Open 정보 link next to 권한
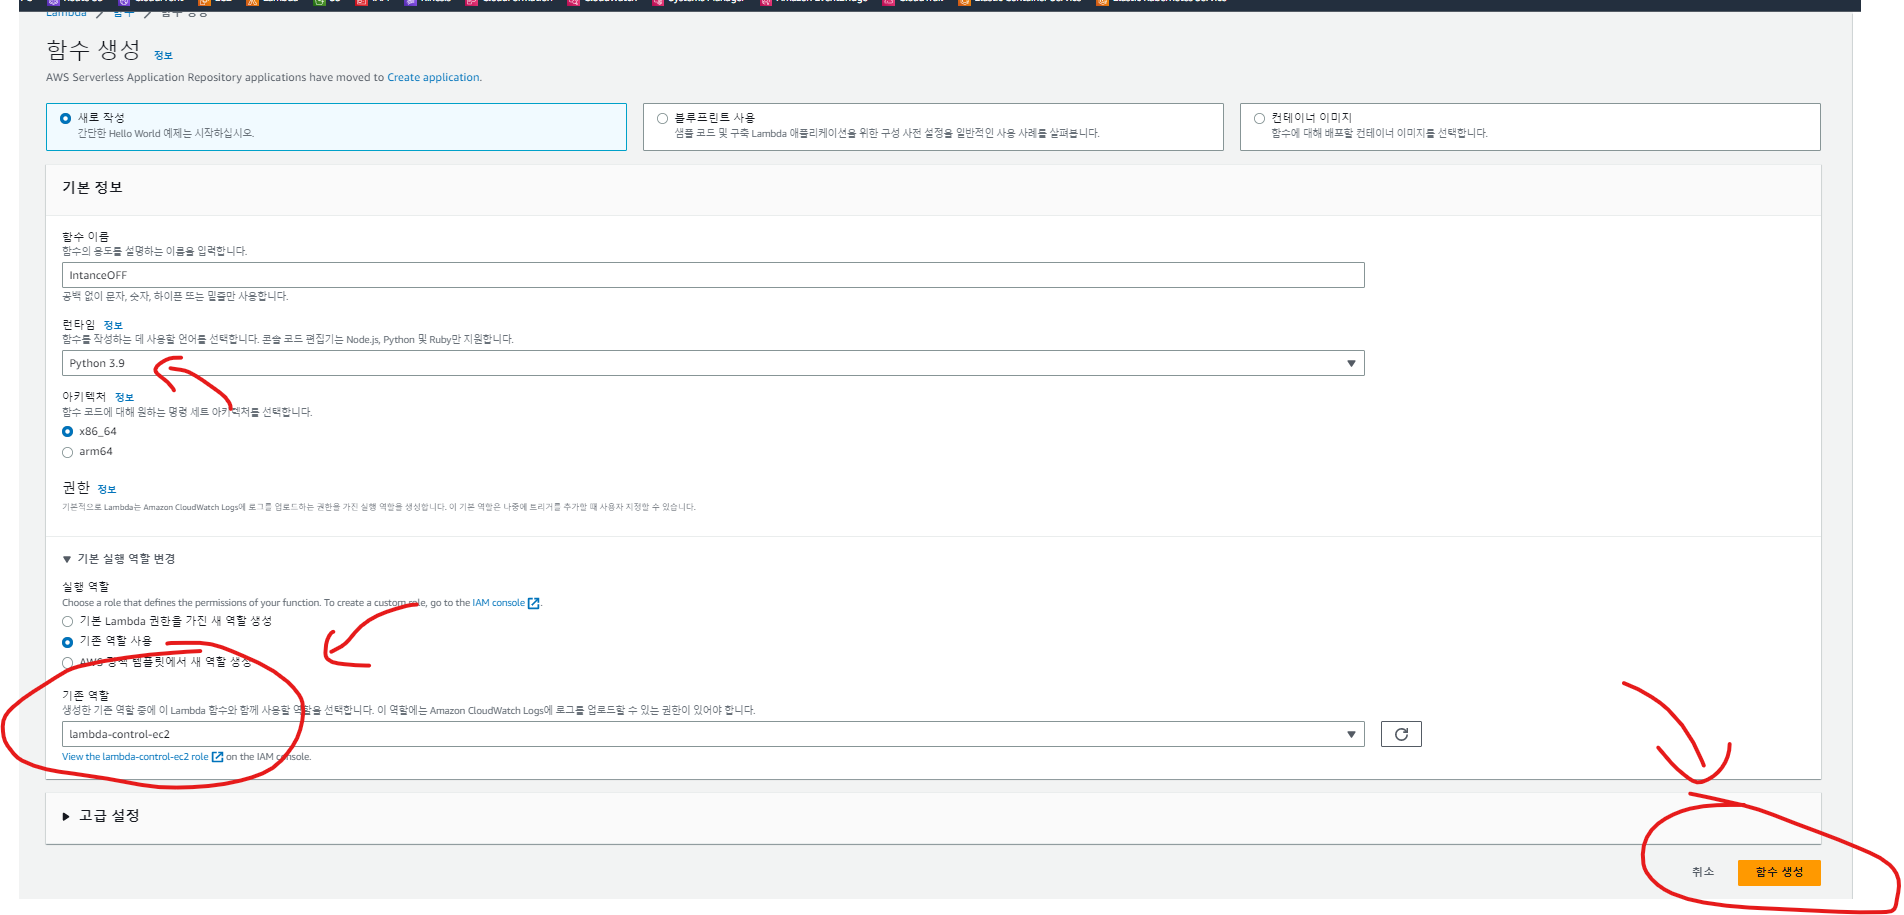 tap(107, 489)
